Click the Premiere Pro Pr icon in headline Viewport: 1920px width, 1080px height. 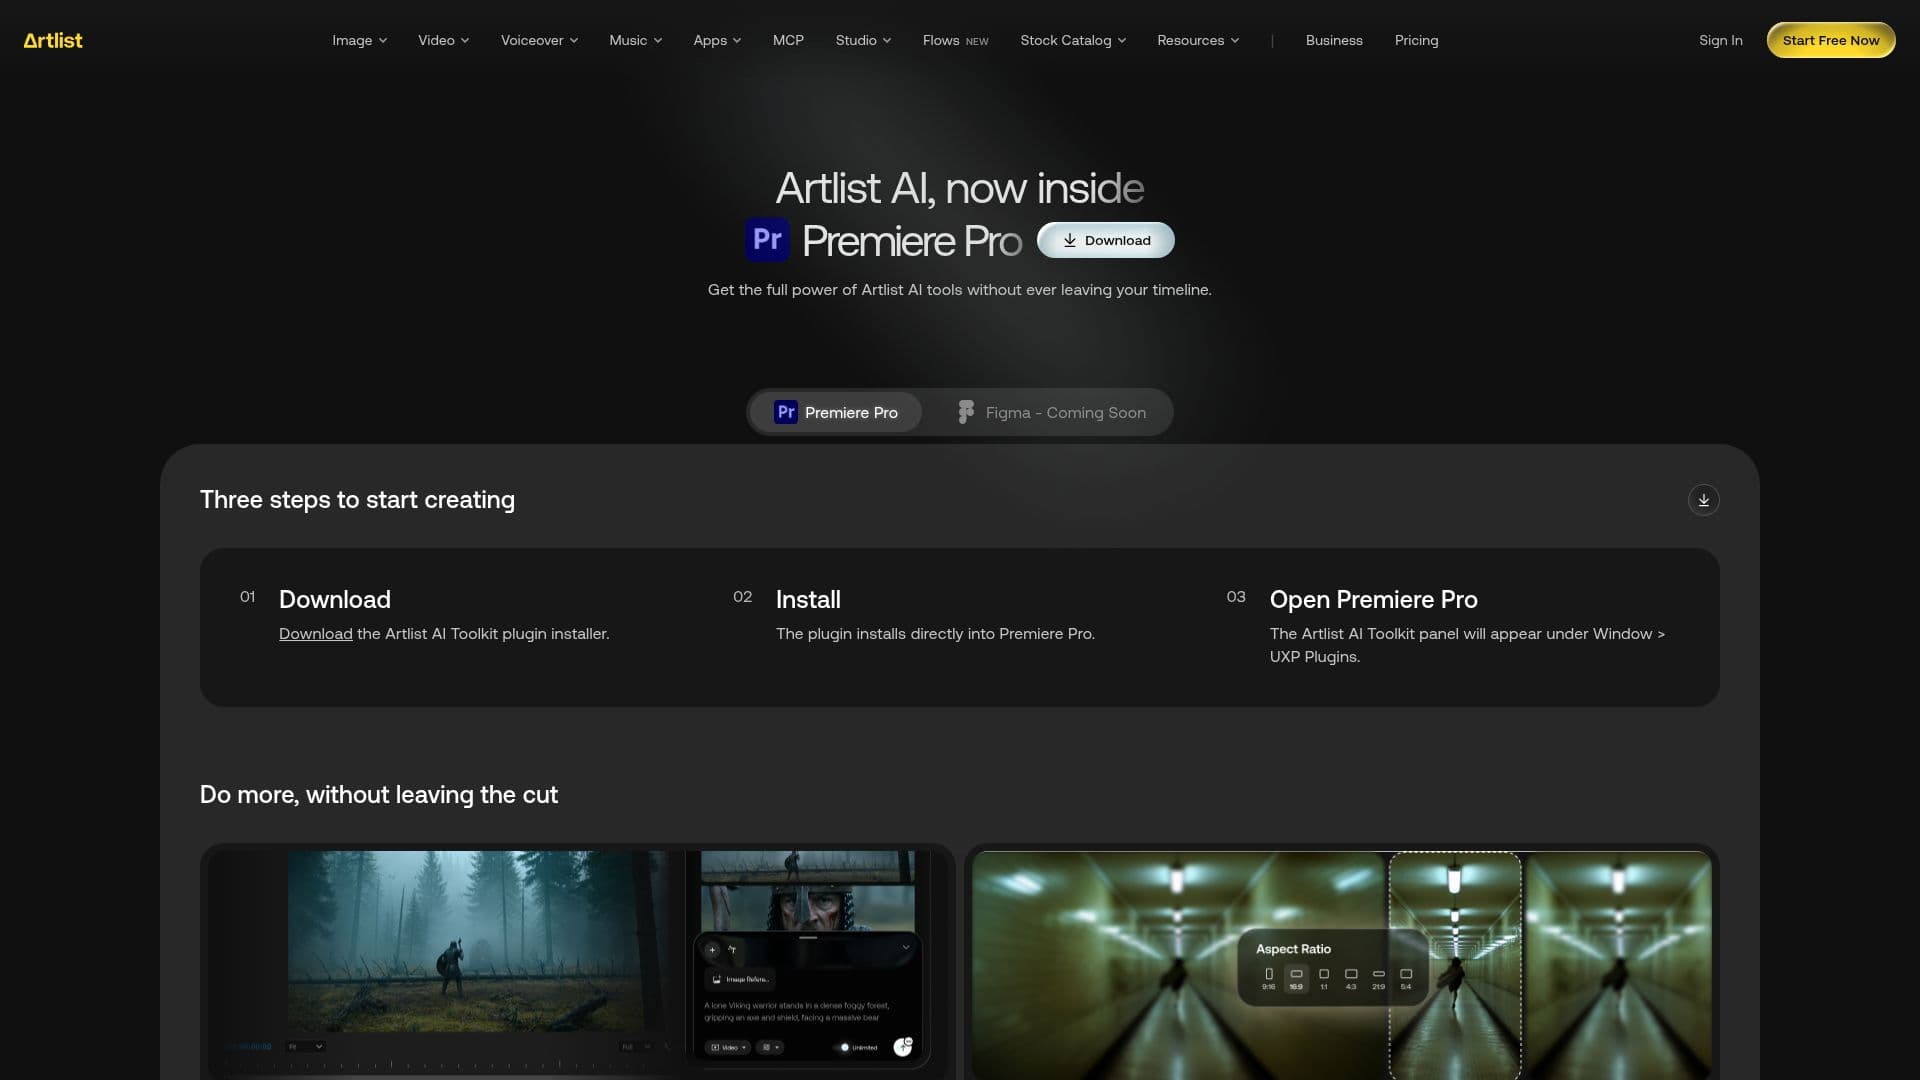click(x=767, y=240)
